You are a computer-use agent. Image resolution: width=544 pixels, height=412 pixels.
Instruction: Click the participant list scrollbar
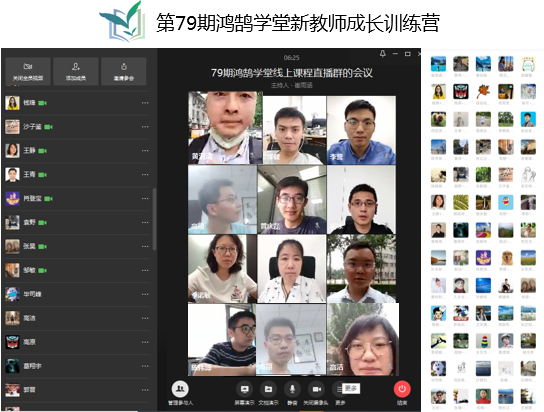[x=154, y=219]
